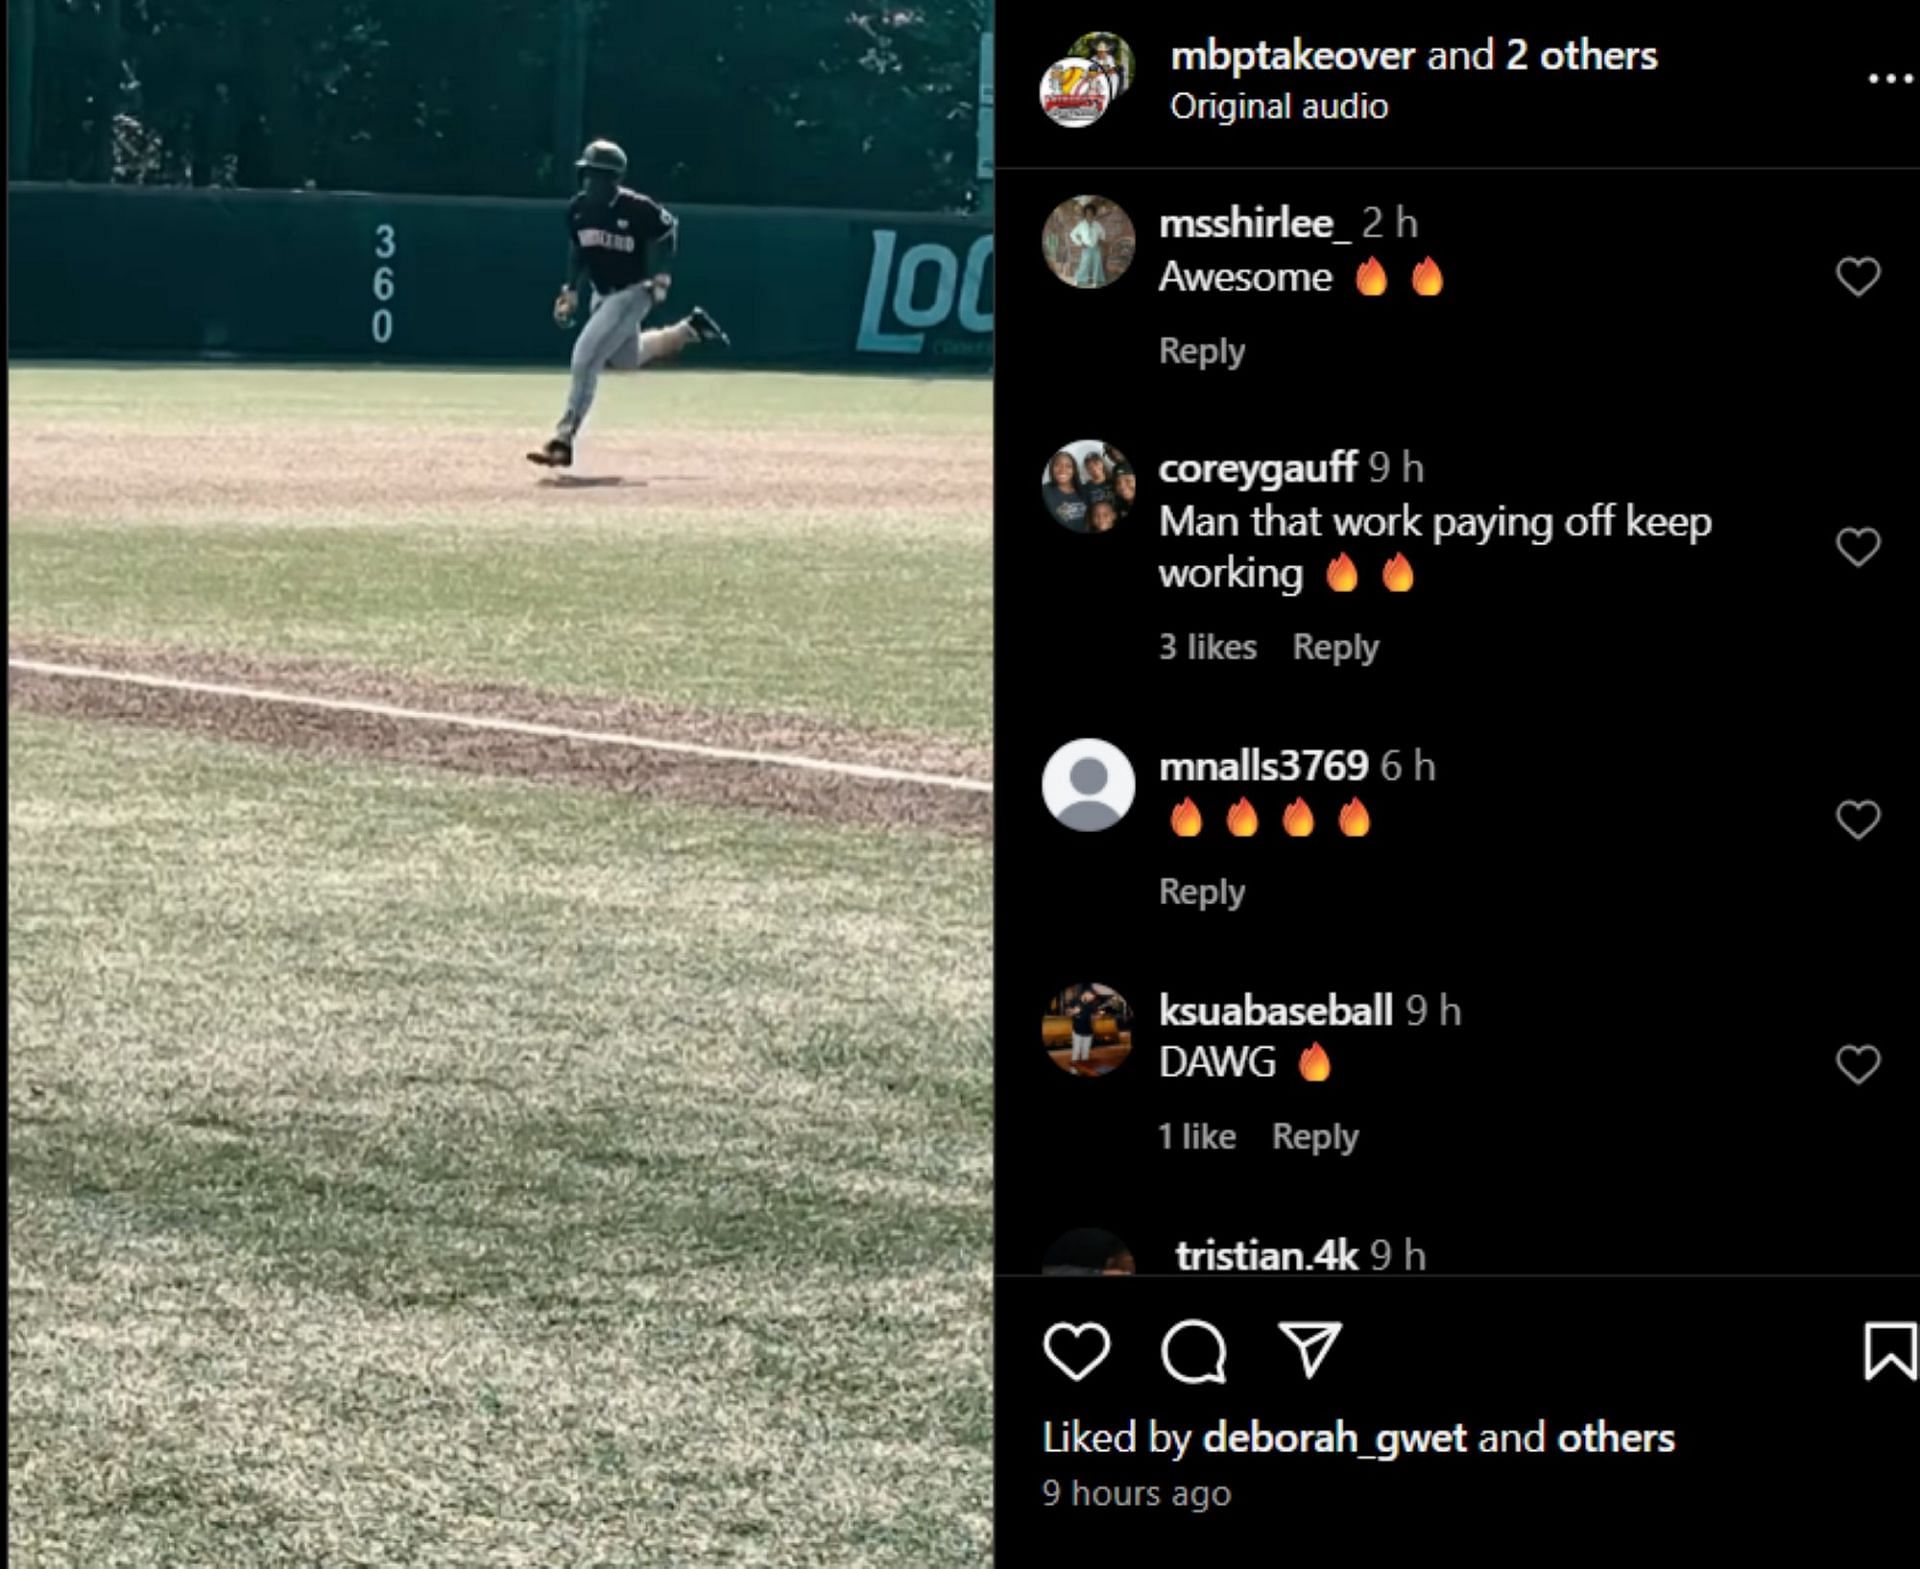
Task: Like mnalls3769's fire emoji comment
Action: [1858, 820]
